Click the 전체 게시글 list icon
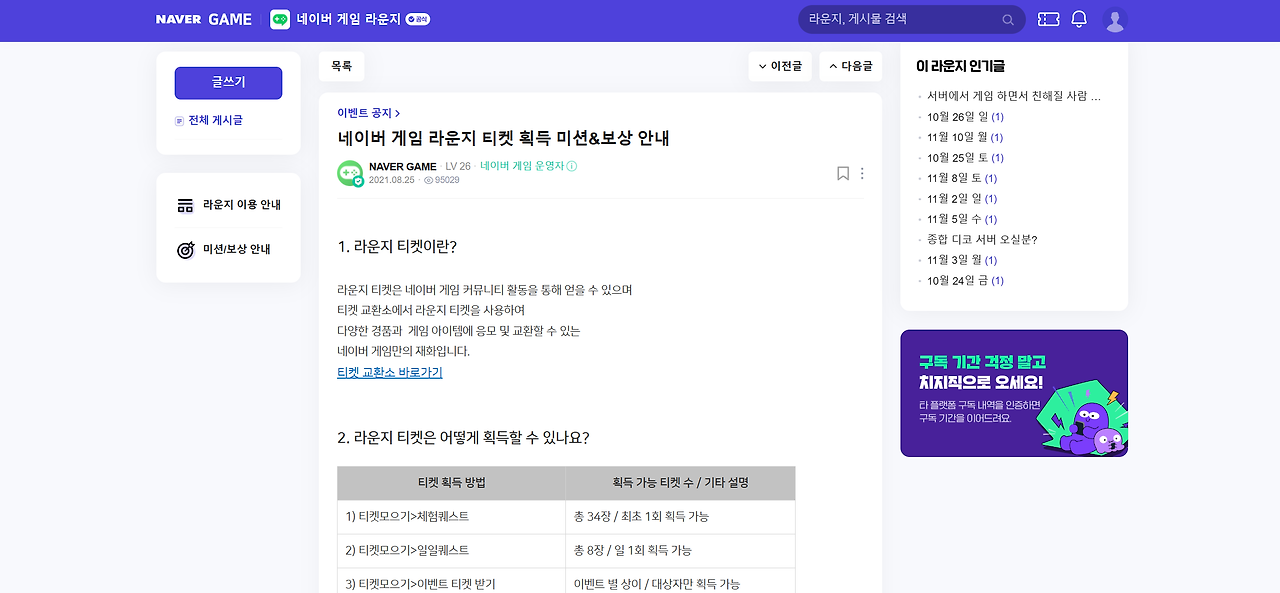 coord(180,120)
